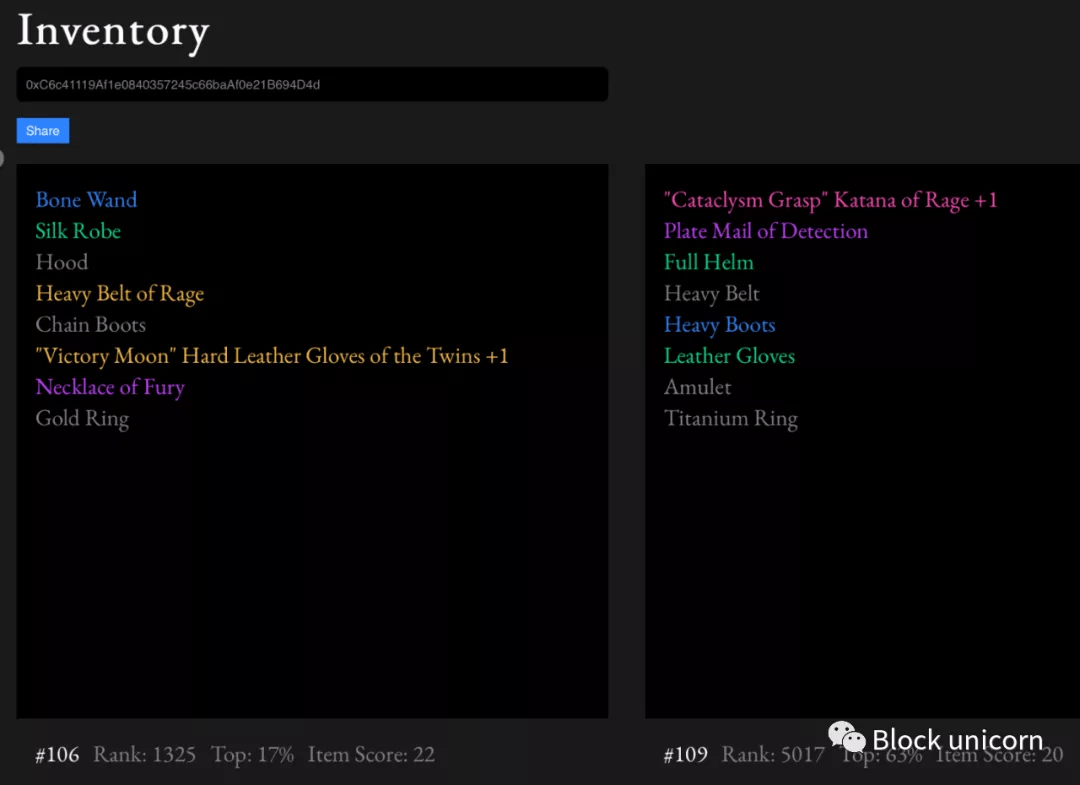Screen dimensions: 1080x785
Task: Open the Plate Mail of Detection item
Action: tap(766, 231)
